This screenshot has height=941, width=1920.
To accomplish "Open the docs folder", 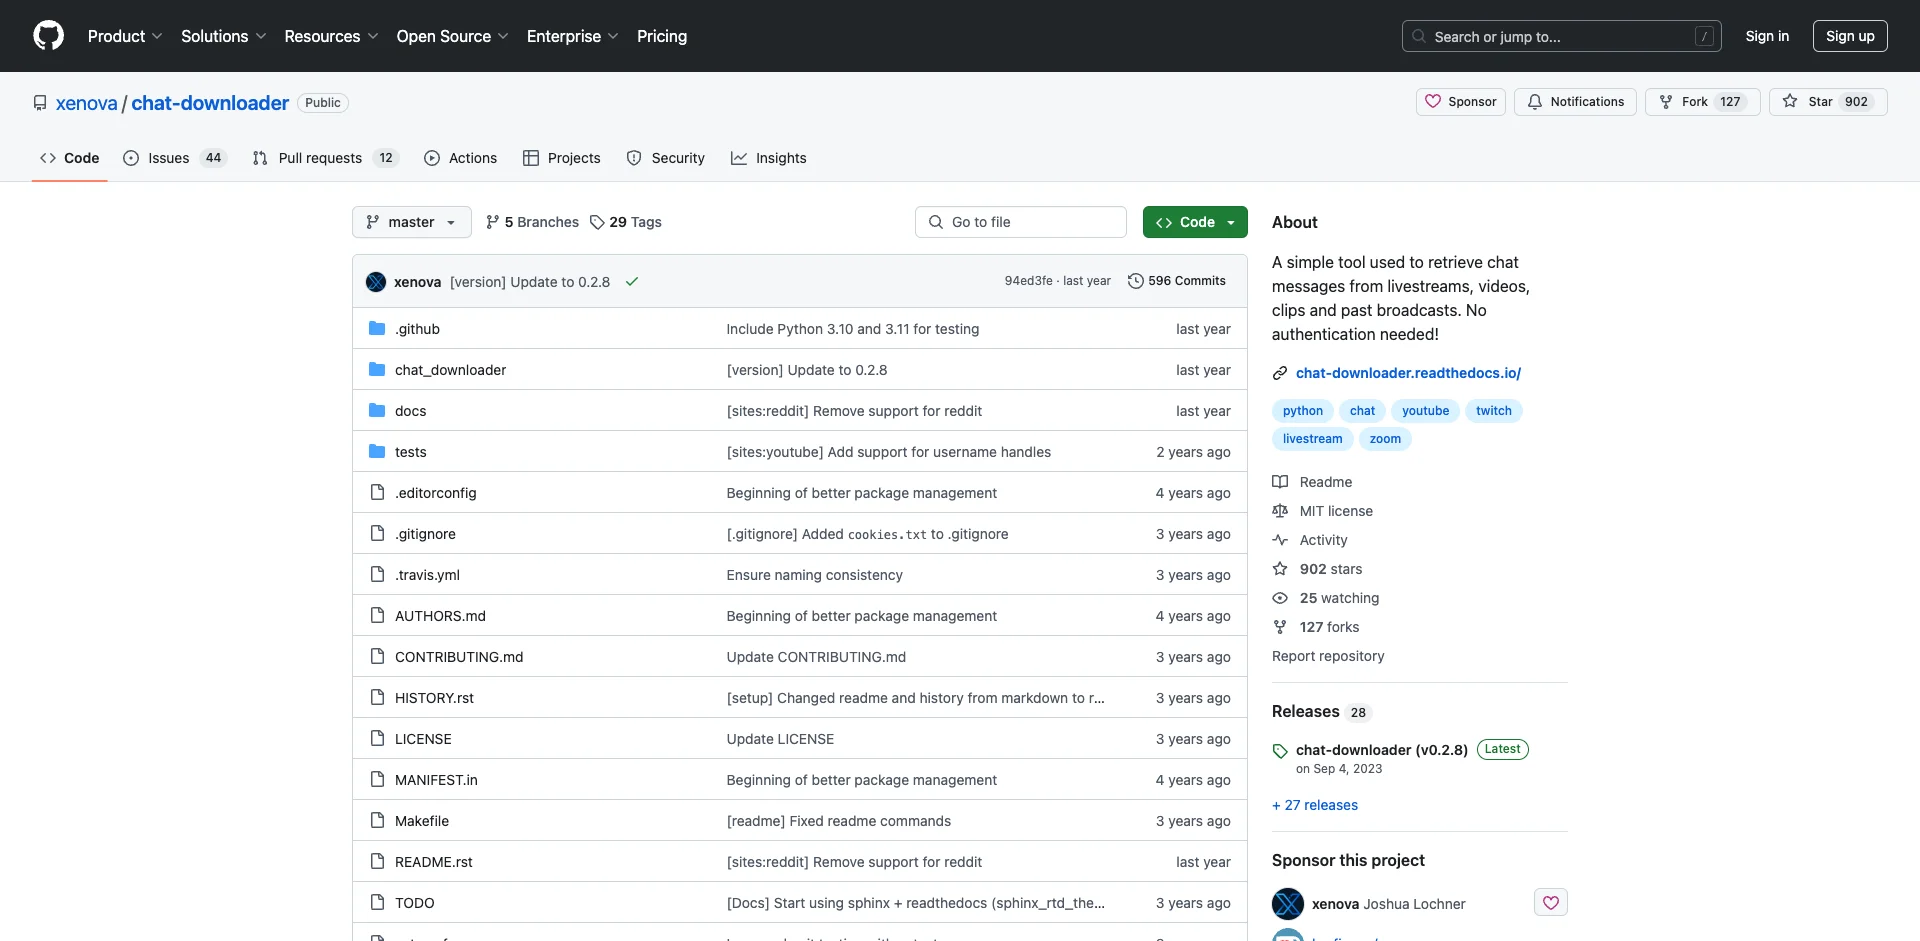I will click(x=410, y=411).
